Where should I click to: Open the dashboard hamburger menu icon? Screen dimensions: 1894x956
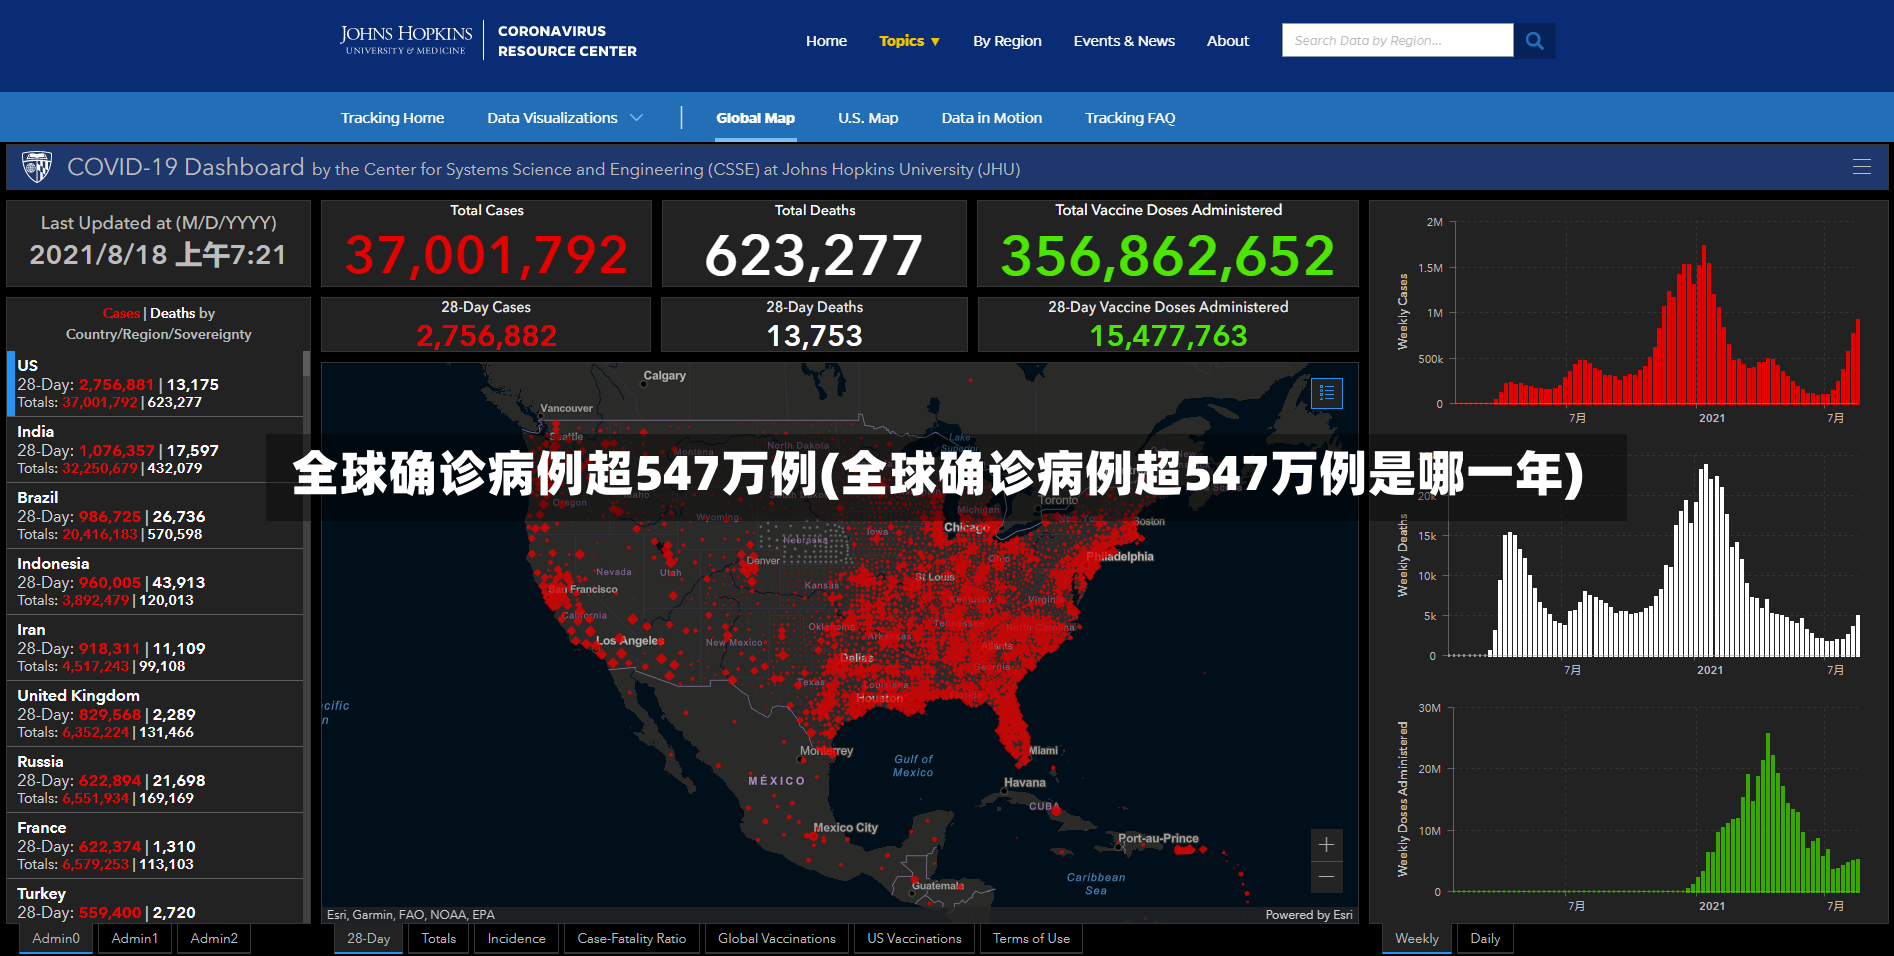pyautogui.click(x=1861, y=167)
